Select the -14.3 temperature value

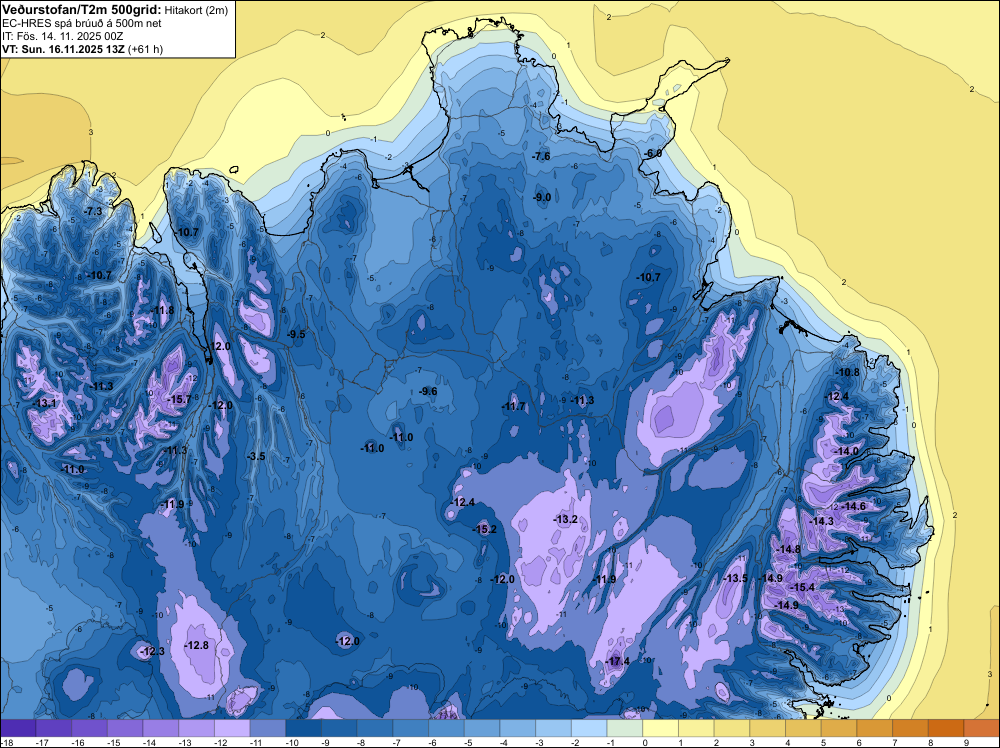pyautogui.click(x=821, y=521)
